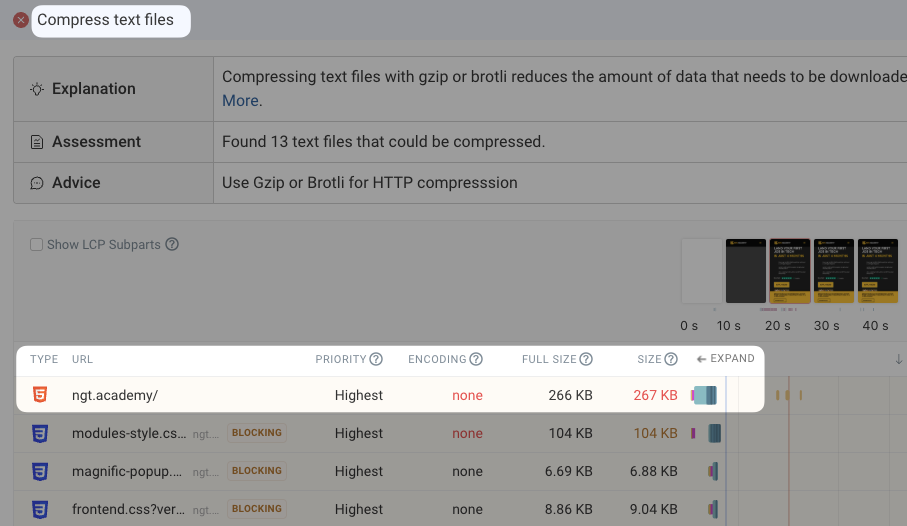The image size is (907, 526).
Task: Click the Explanation lightbulb icon
Action: point(36,89)
